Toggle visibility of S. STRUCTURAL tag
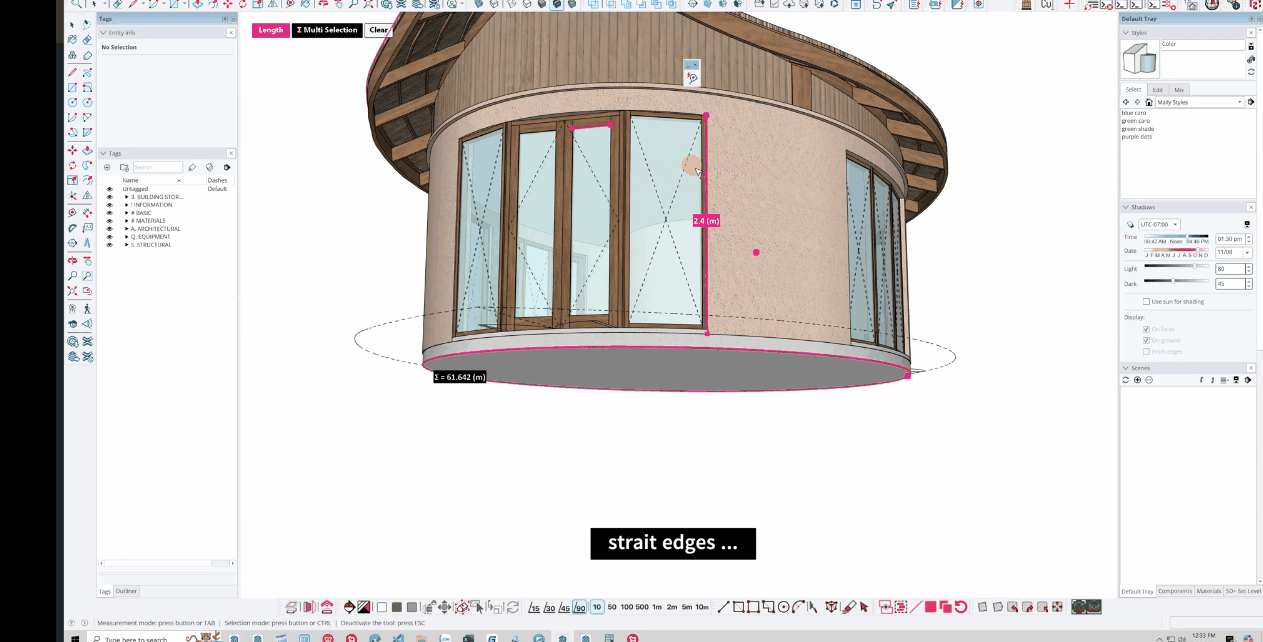This screenshot has width=1263, height=642. 109,245
